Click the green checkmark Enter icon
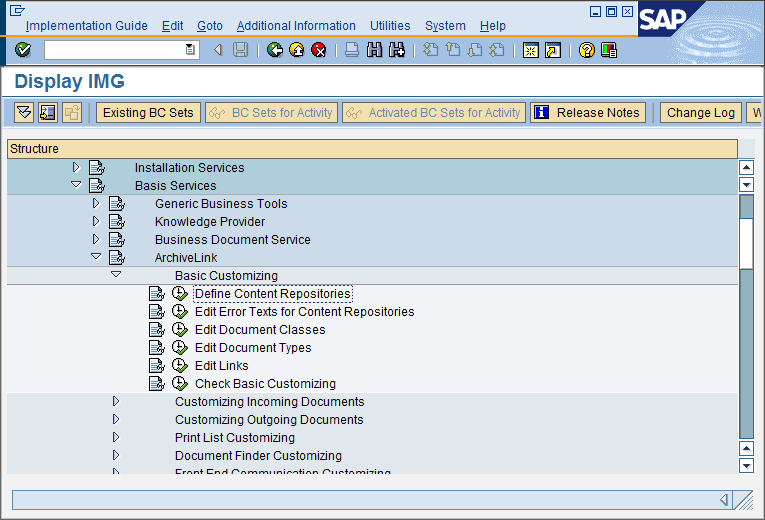Image resolution: width=765 pixels, height=520 pixels. (x=23, y=50)
